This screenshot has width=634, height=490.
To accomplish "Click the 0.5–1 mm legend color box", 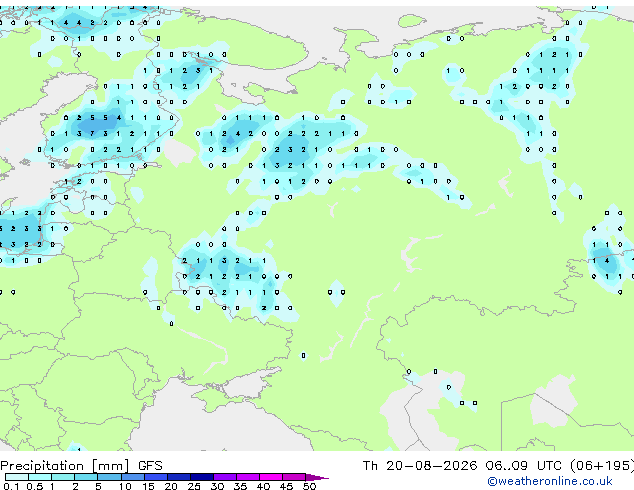I will pyautogui.click(x=40, y=477).
